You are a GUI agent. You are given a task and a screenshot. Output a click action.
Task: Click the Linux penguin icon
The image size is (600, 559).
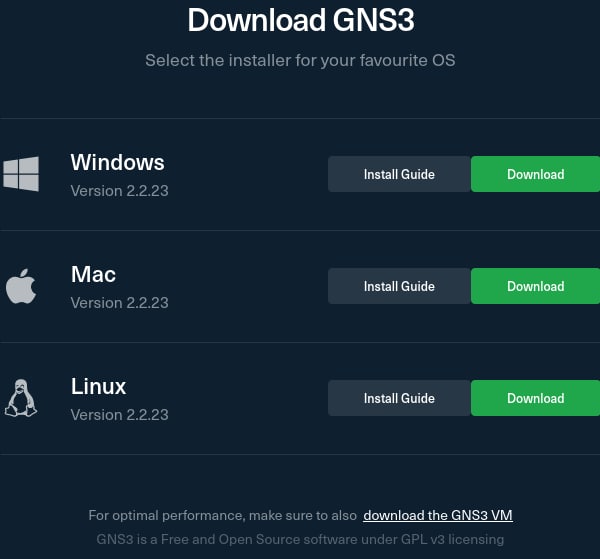coord(21,398)
